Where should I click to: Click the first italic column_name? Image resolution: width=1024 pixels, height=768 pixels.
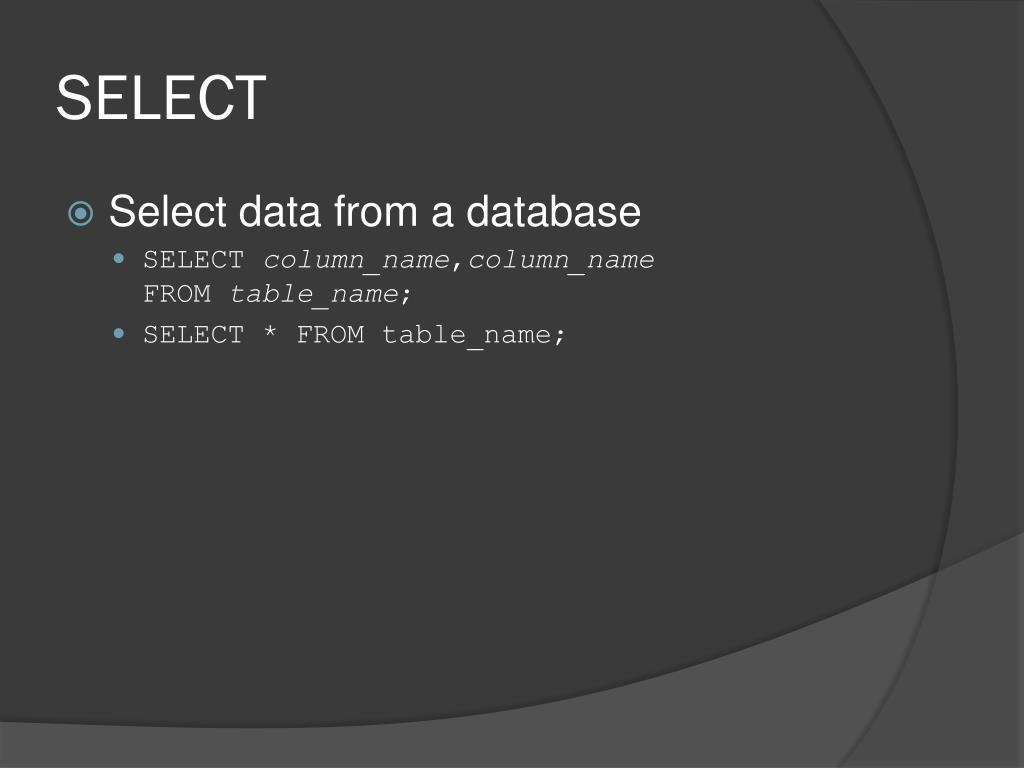coord(357,261)
